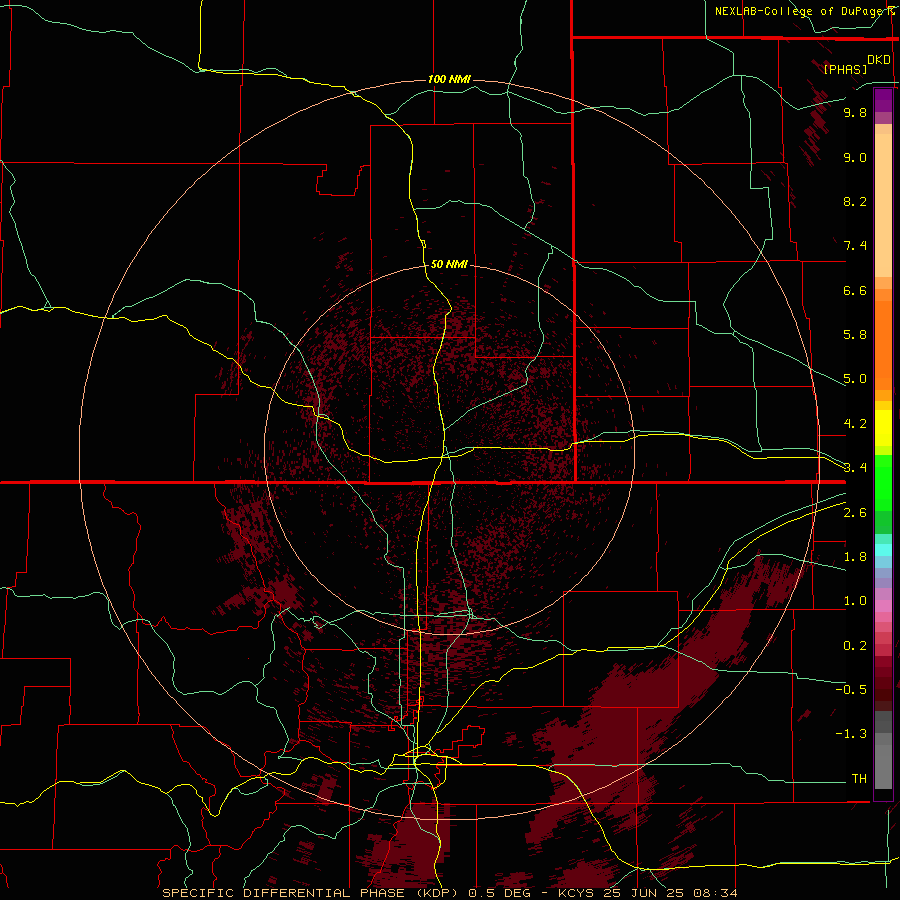
Task: Click the 8.2 scale value
Action: point(855,201)
